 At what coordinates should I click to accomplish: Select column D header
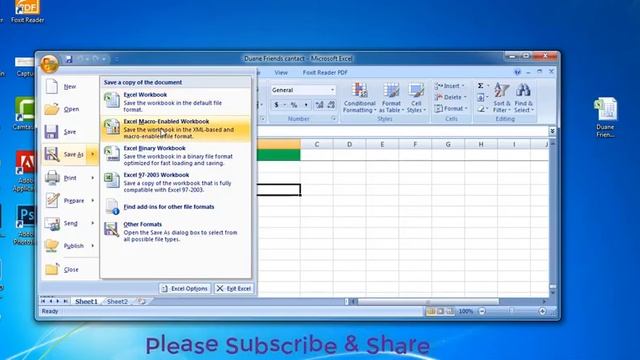coord(349,144)
